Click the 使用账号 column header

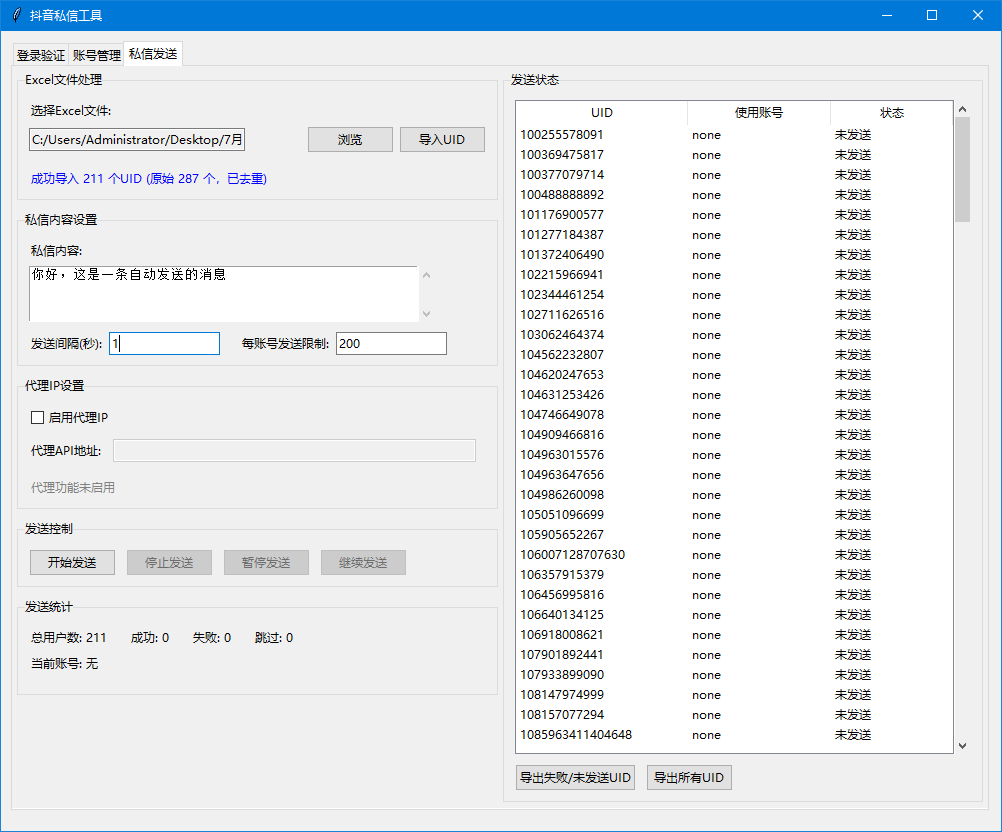click(x=759, y=112)
